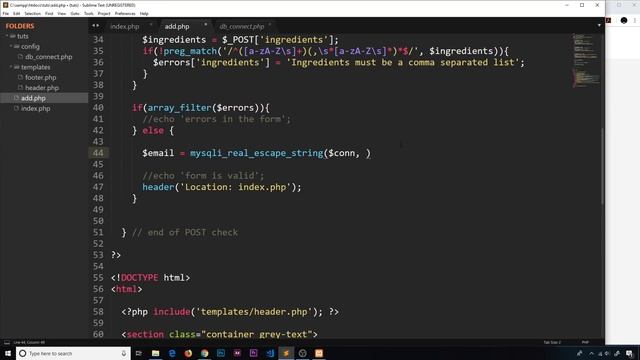Open footer.php in the sidebar
Image resolution: width=640 pixels, height=360 pixels.
pos(40,77)
